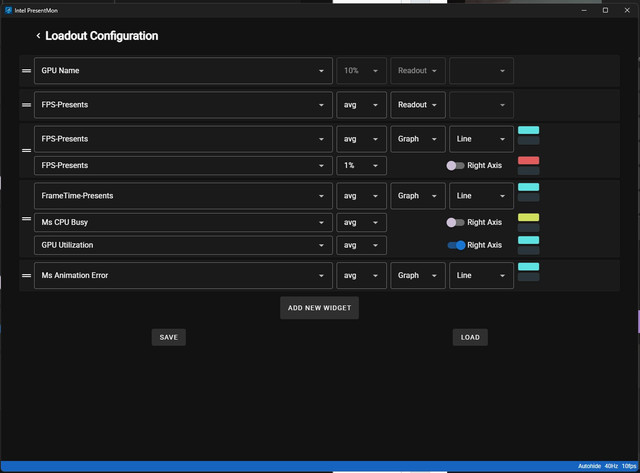Open Line style dropdown for FrameTime-Presents
The image size is (640, 473).
[x=481, y=196]
